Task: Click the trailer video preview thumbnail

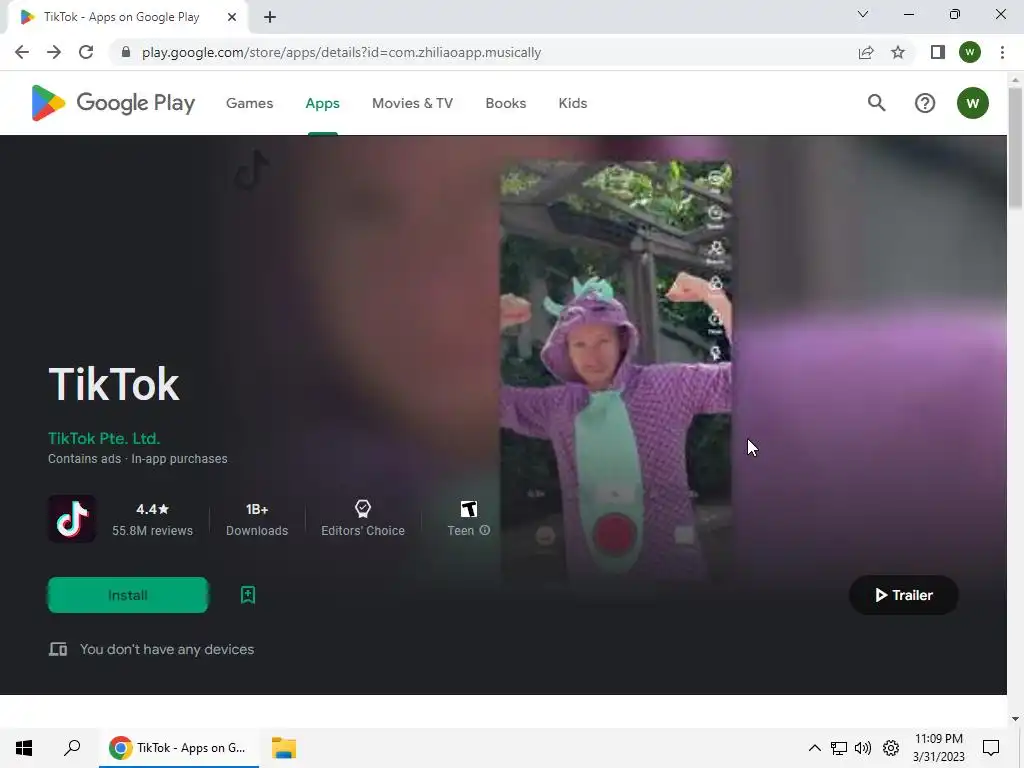Action: (x=616, y=372)
